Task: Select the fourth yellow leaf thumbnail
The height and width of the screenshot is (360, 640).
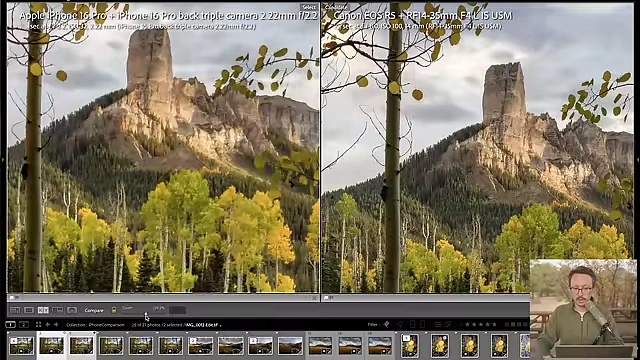Action: (499, 345)
